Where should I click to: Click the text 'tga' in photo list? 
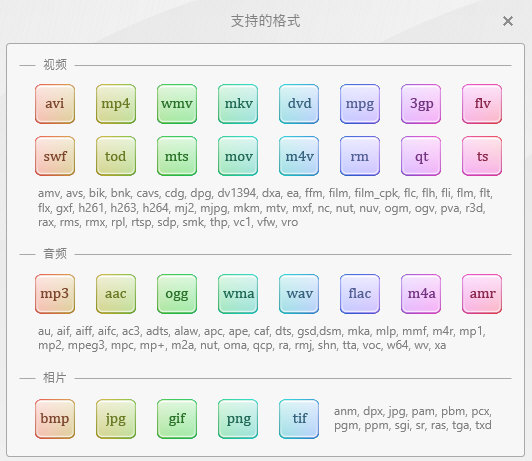tap(461, 425)
